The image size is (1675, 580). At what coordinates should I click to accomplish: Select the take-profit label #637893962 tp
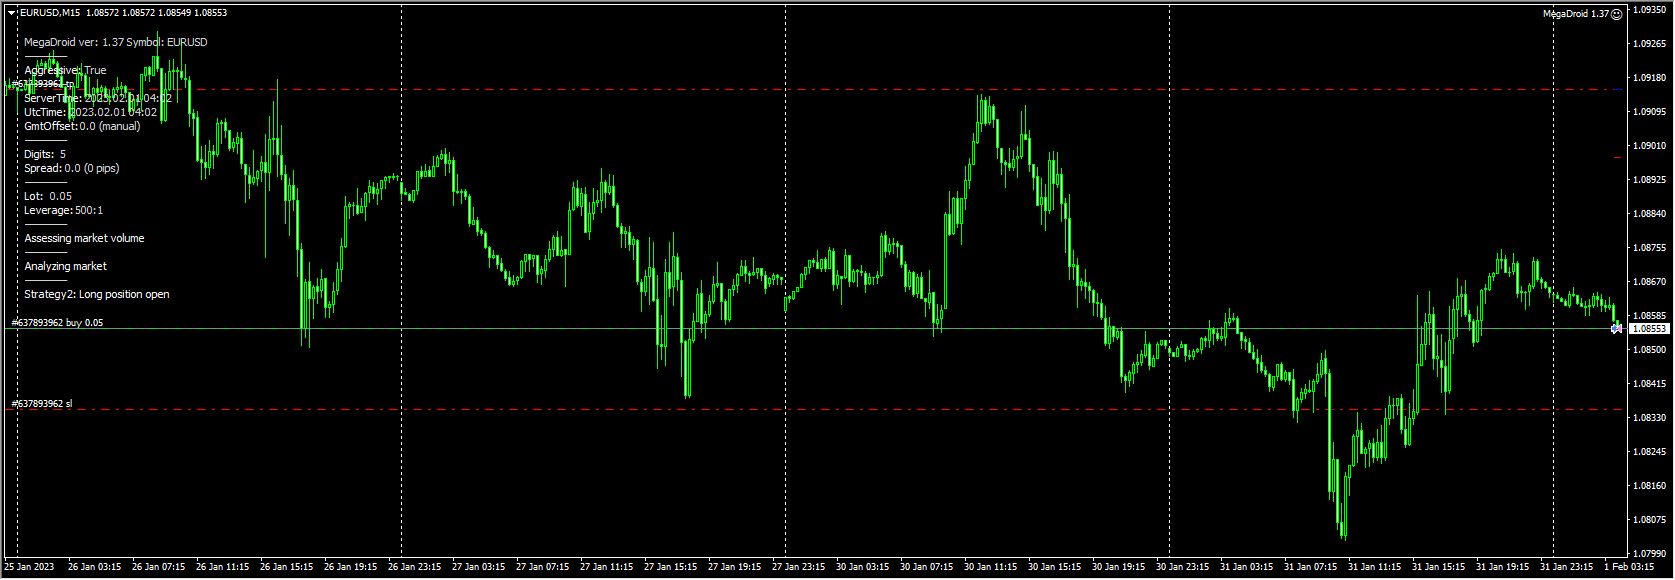42,84
